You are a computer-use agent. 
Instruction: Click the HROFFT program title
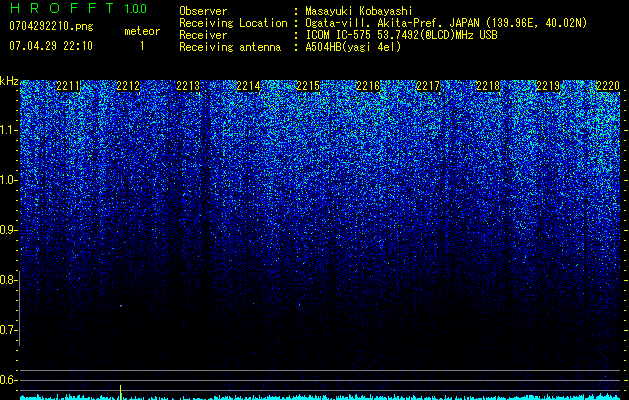(x=63, y=8)
